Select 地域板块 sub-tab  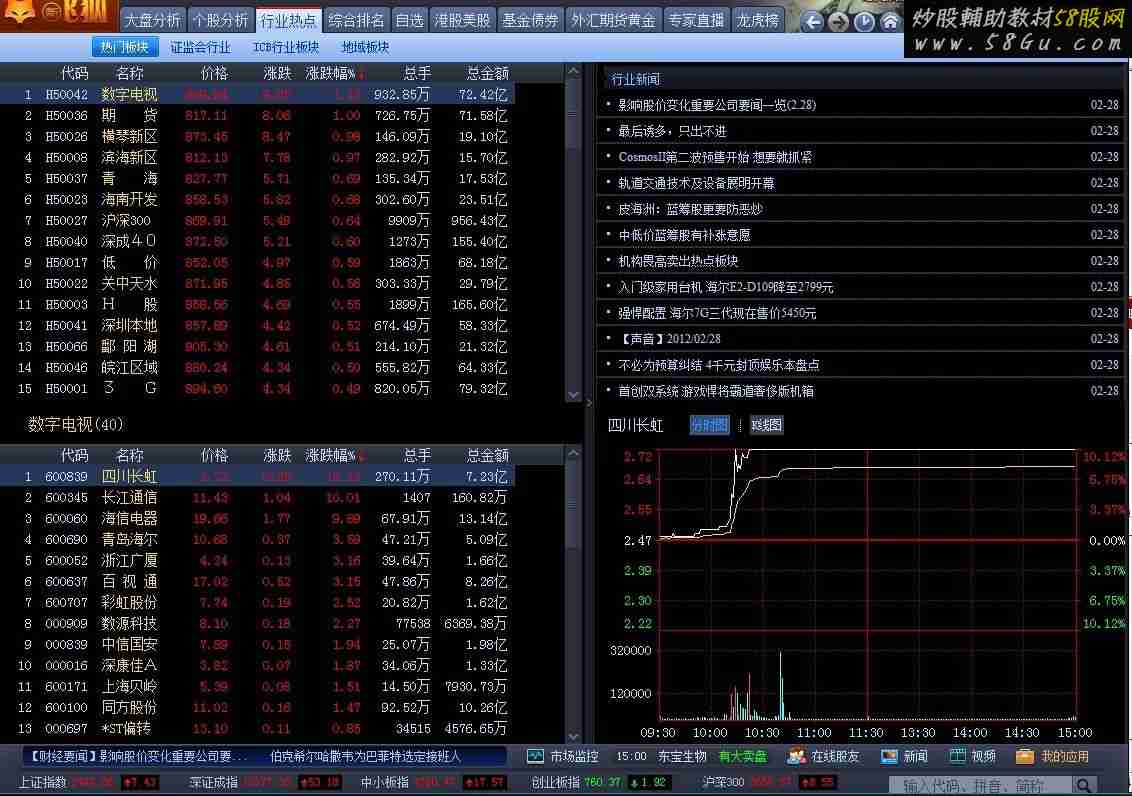click(x=365, y=47)
